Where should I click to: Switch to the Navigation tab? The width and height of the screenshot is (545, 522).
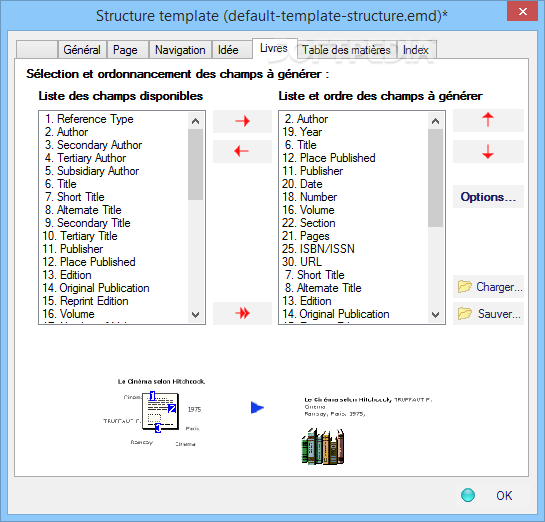[180, 50]
